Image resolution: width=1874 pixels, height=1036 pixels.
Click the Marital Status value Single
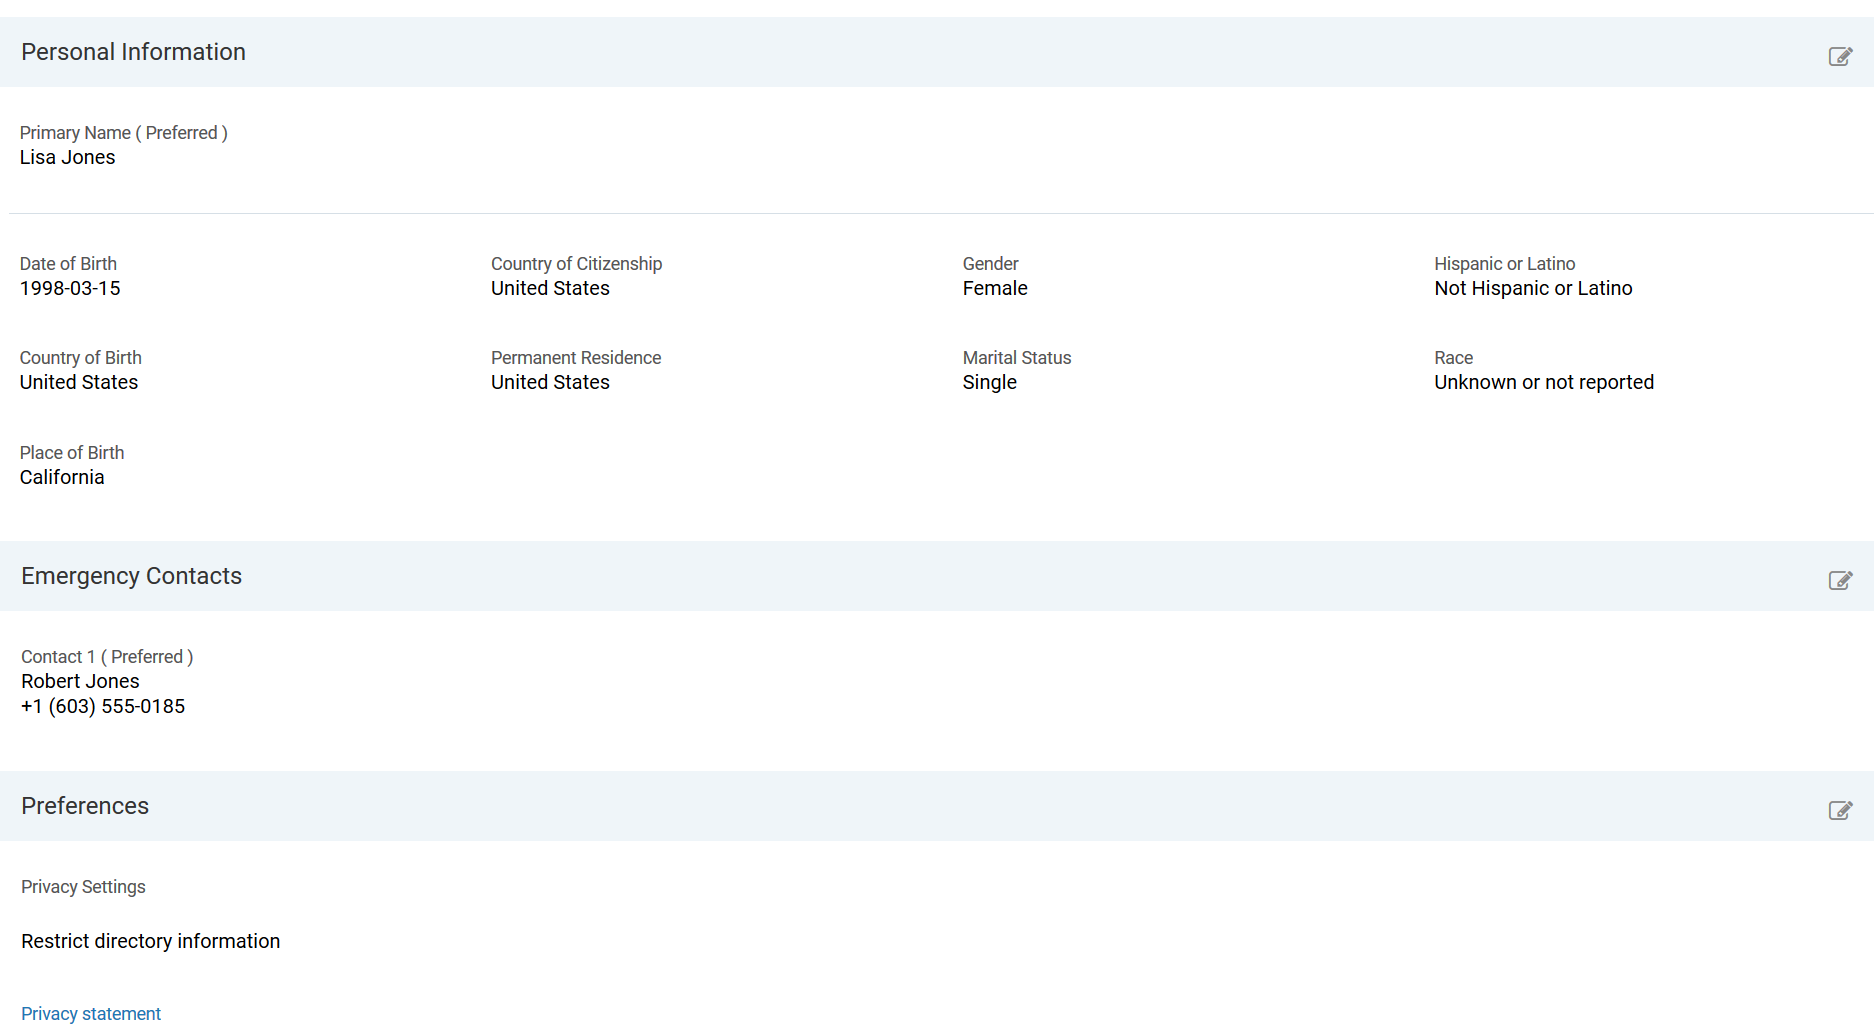[x=989, y=382]
